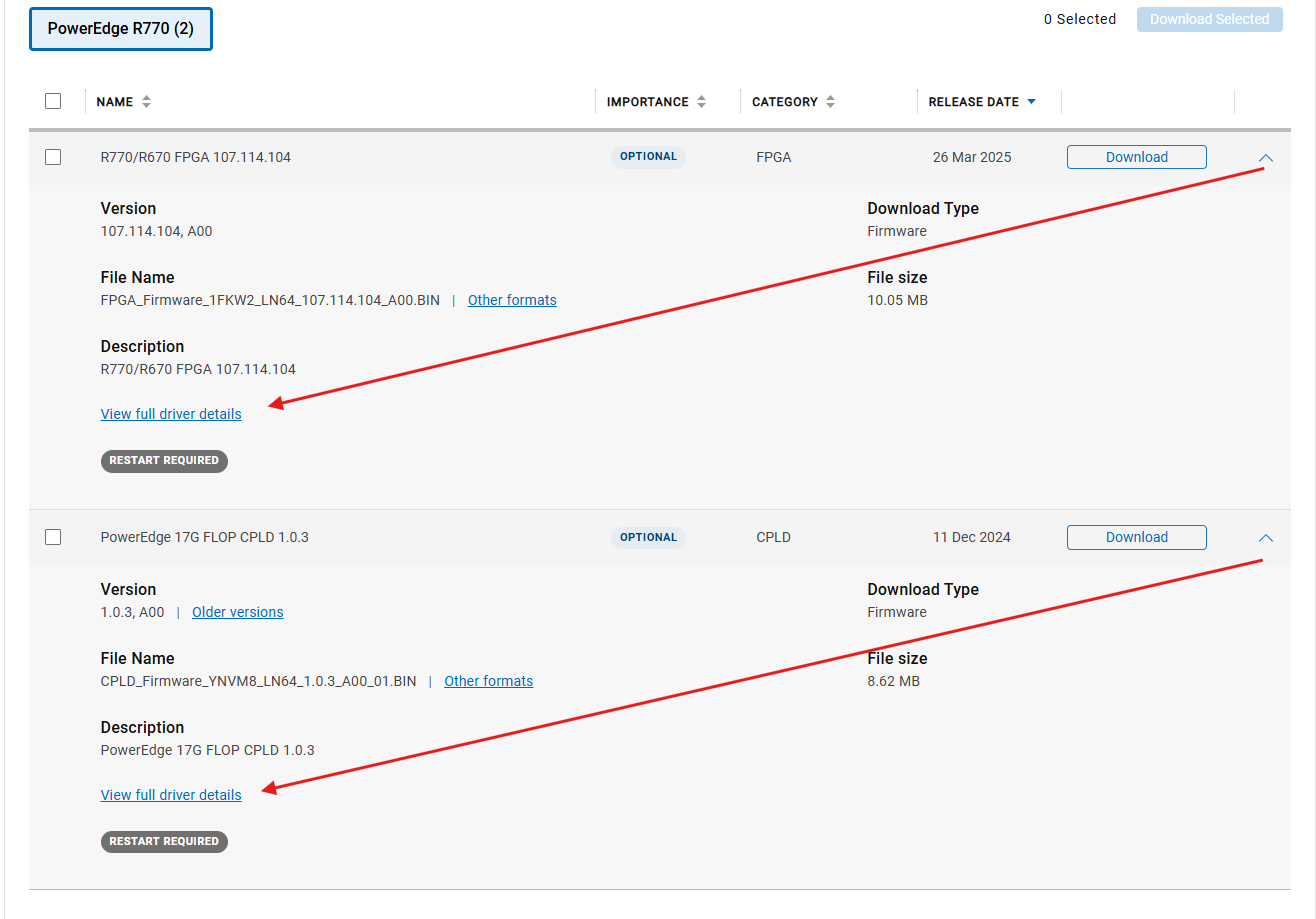
Task: Check the R770/R670 FPGA row checkbox
Action: click(x=53, y=157)
